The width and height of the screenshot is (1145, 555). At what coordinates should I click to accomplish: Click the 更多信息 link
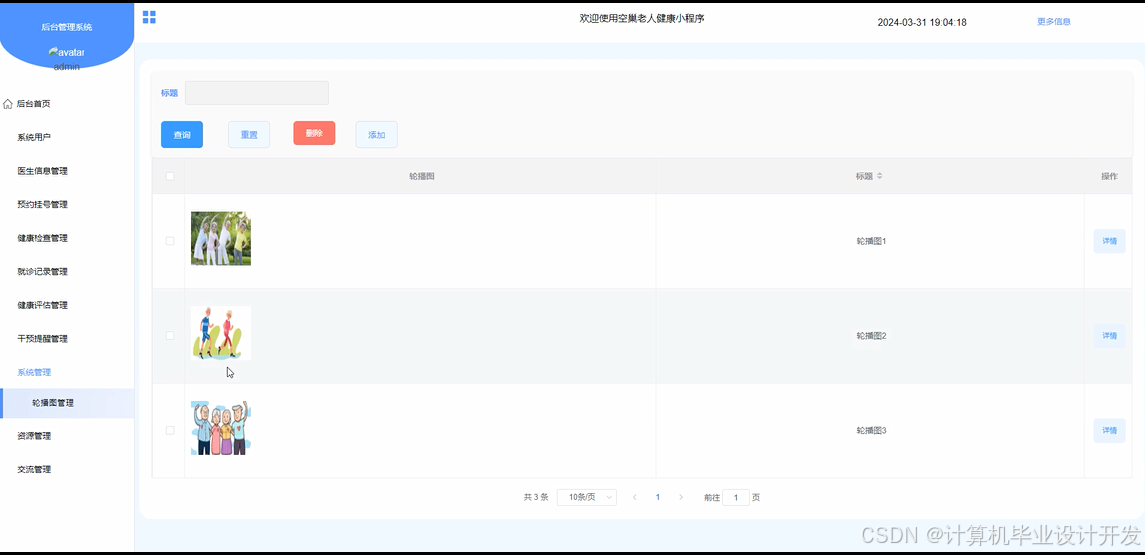(1054, 22)
